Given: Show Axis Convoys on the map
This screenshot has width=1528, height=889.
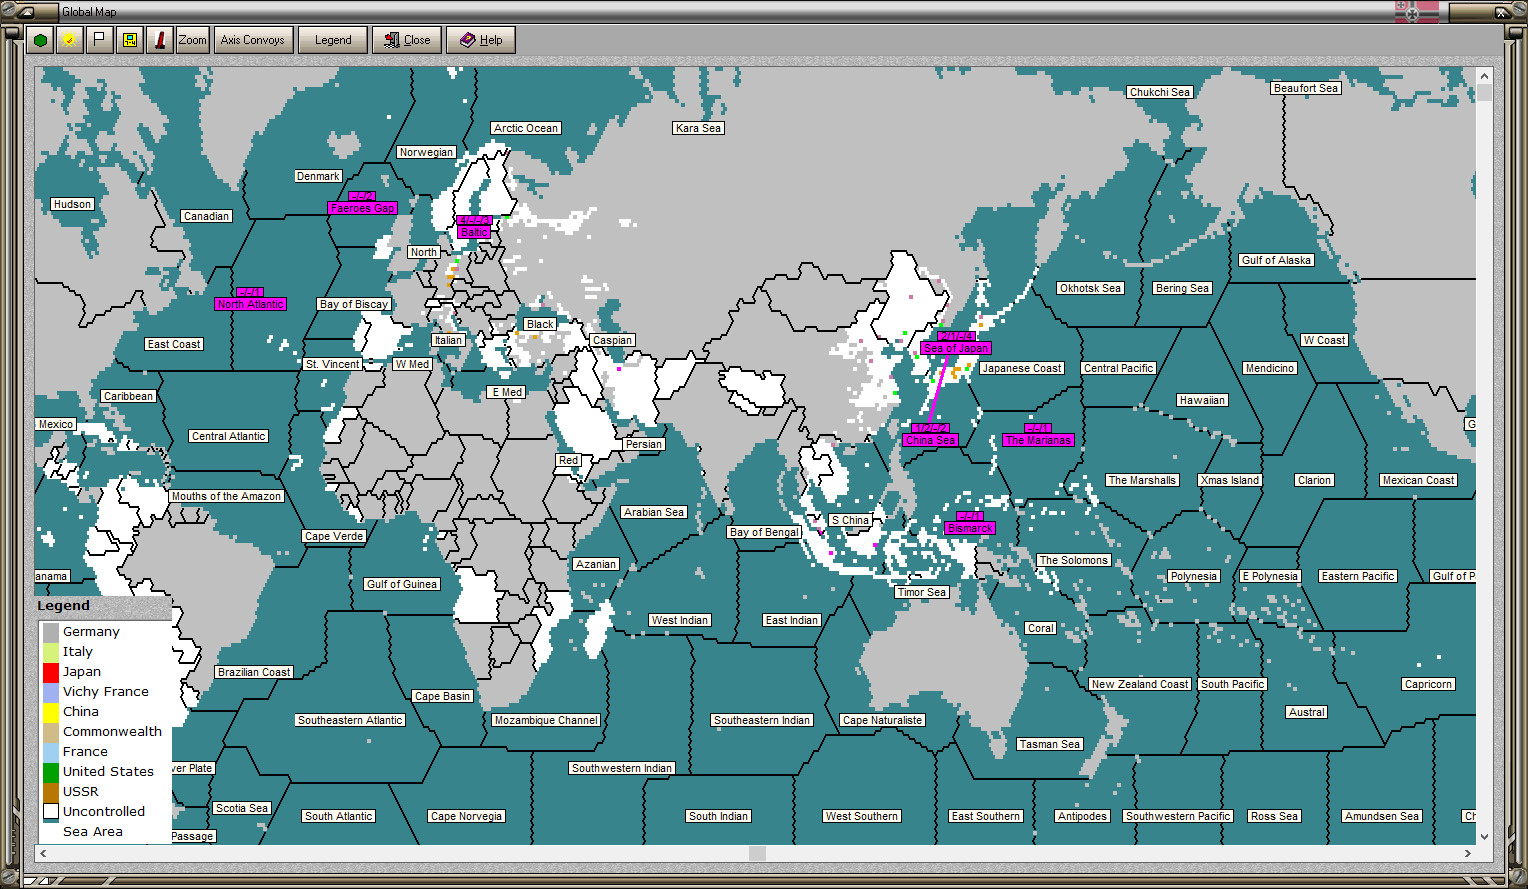Looking at the screenshot, I should (252, 40).
